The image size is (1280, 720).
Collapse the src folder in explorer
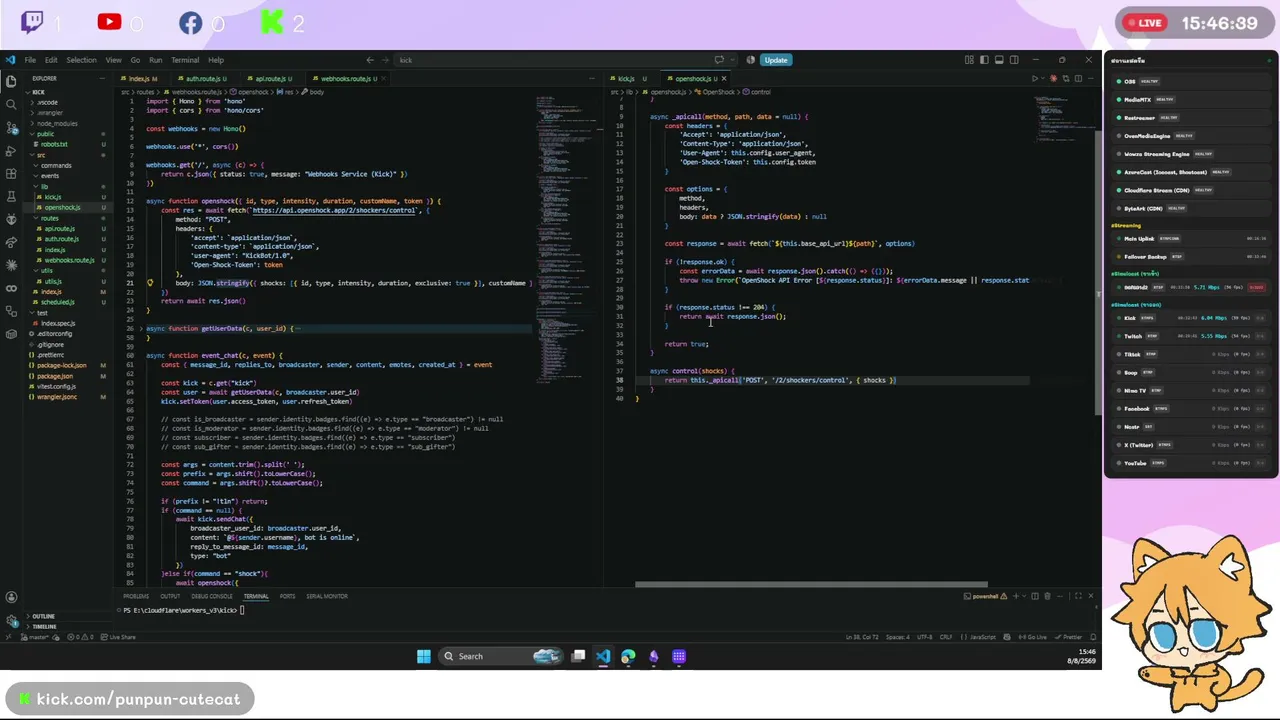(40, 155)
